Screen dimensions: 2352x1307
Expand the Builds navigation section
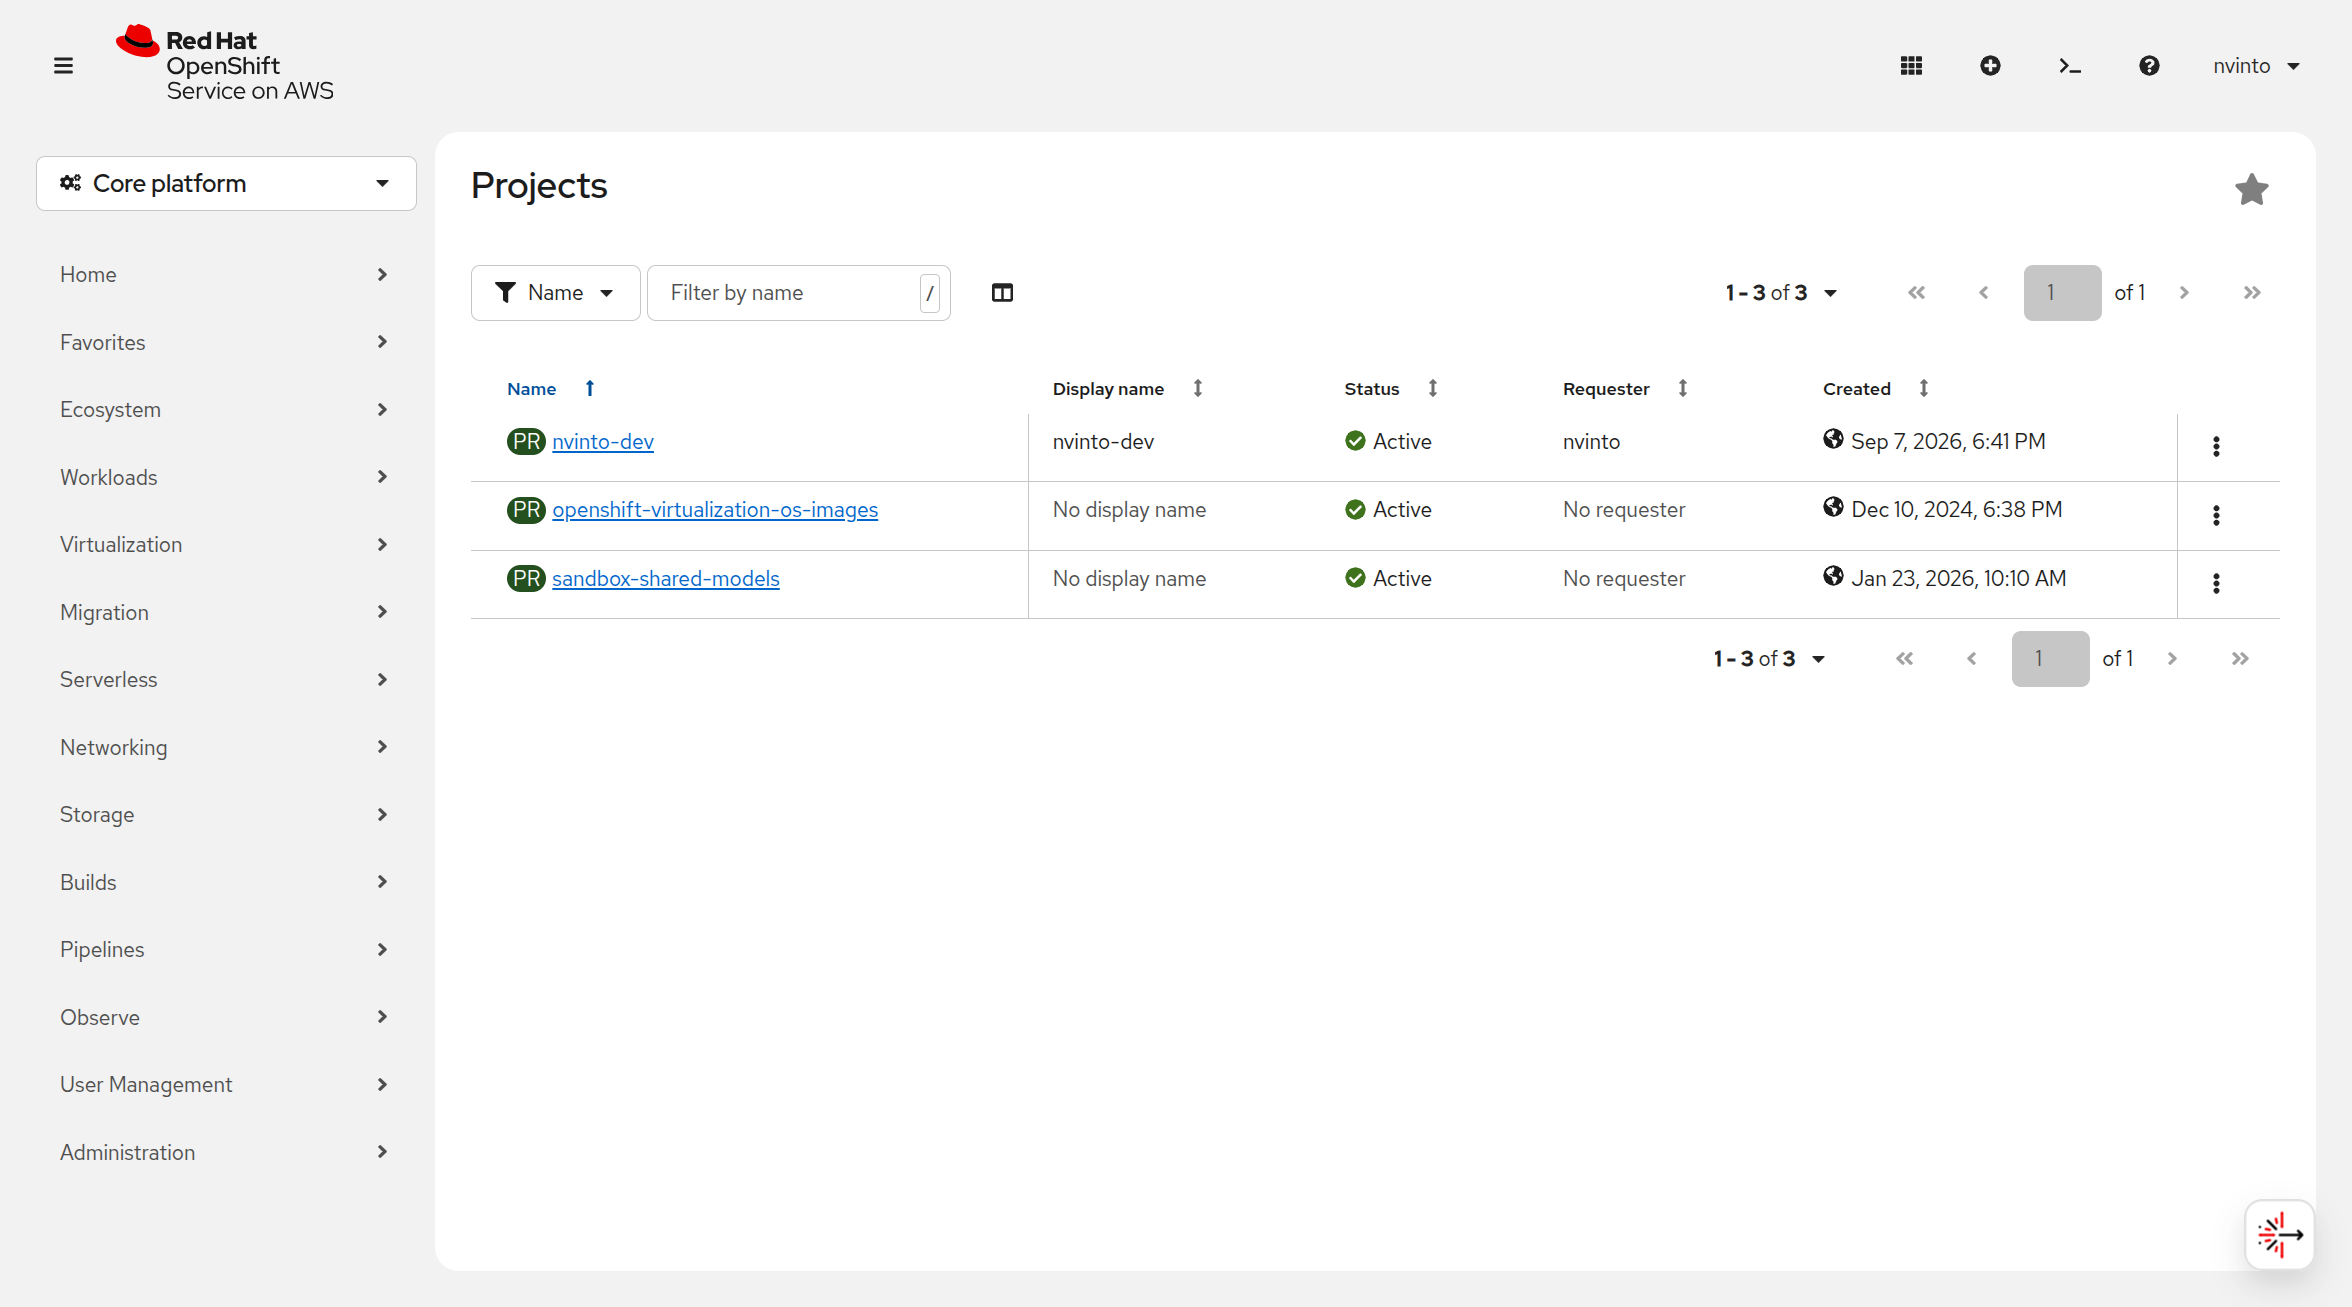pyautogui.click(x=224, y=882)
